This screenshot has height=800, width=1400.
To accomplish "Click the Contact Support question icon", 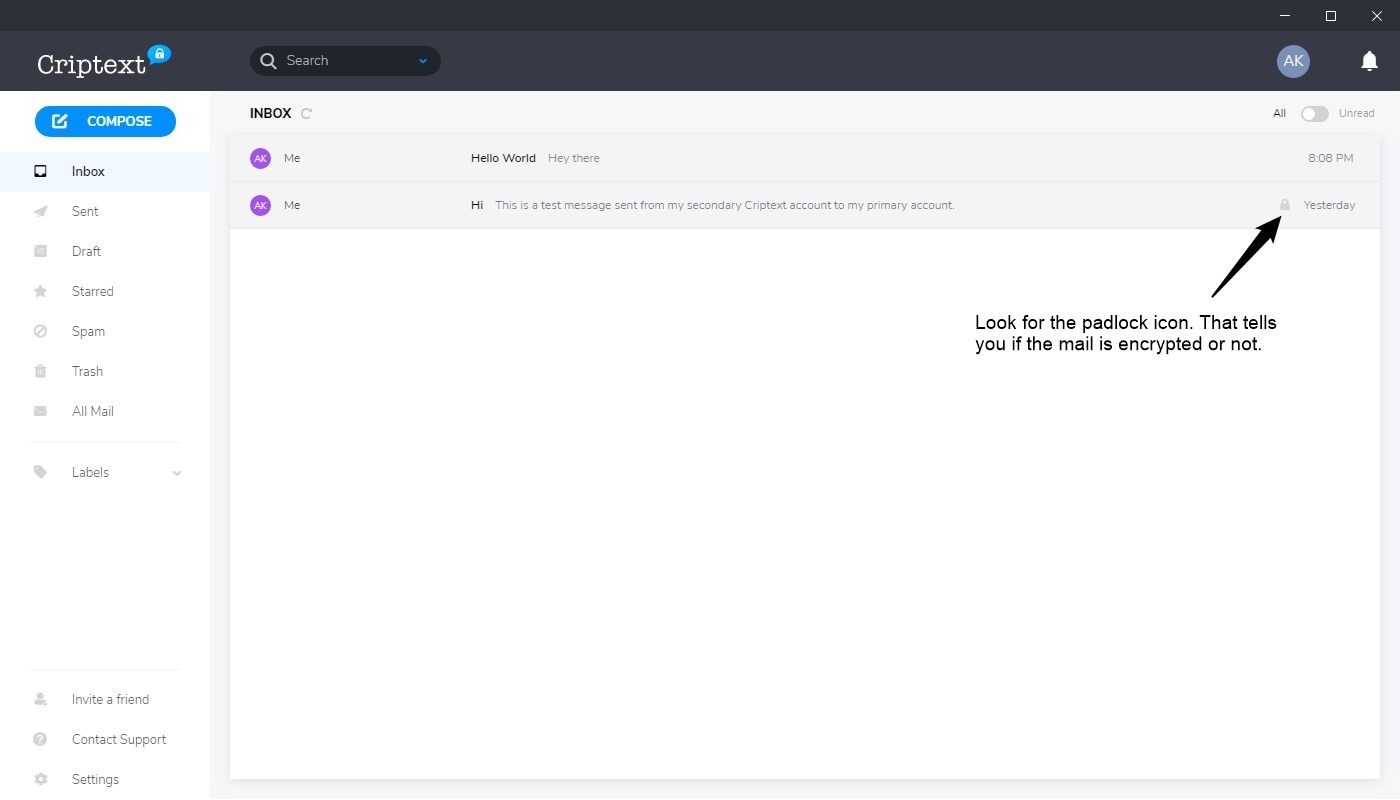I will coord(40,739).
